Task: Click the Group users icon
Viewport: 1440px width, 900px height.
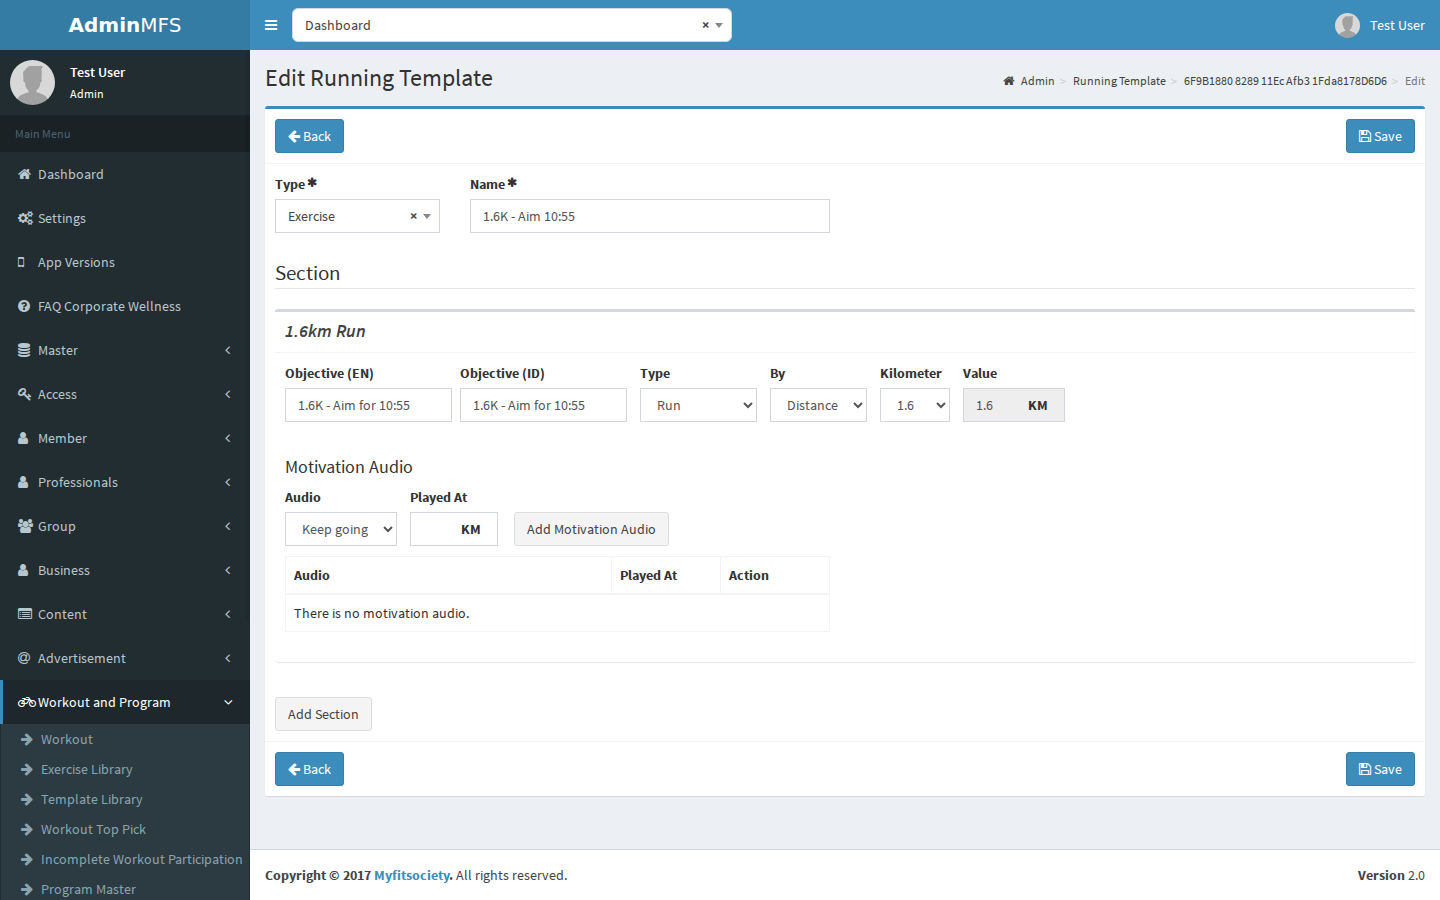Action: [25, 526]
